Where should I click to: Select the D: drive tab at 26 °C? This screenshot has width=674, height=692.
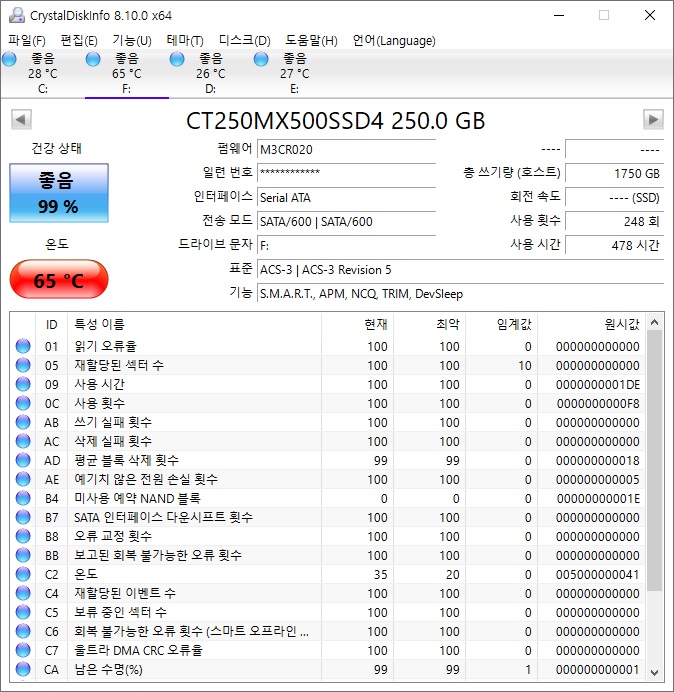tap(211, 73)
